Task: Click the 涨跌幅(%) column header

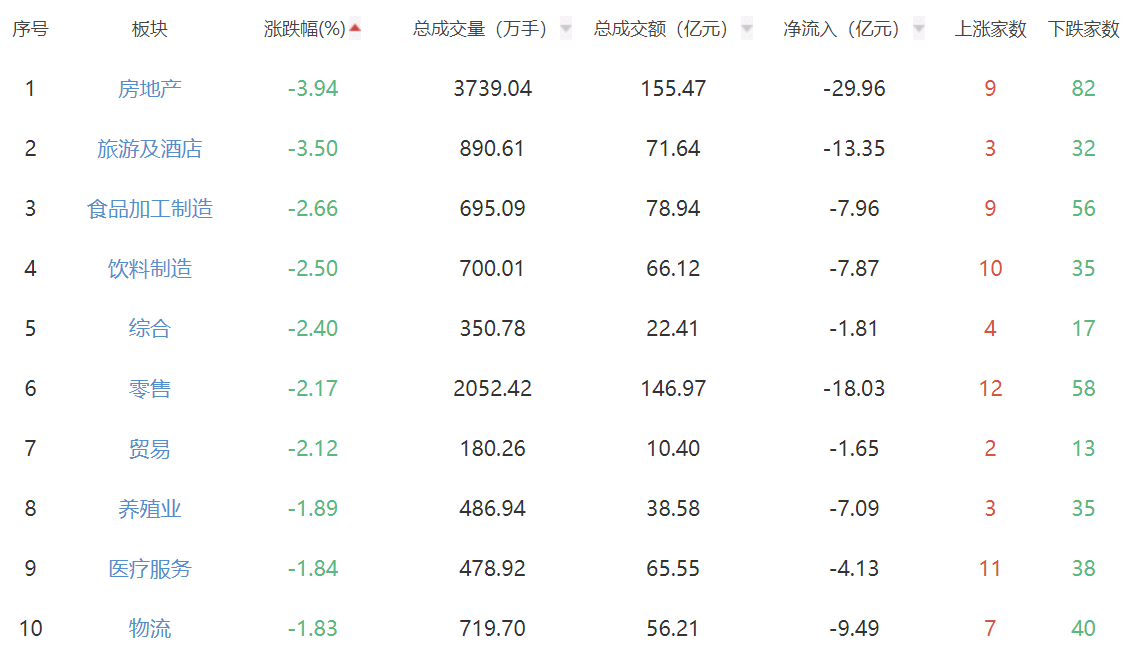Action: click(x=304, y=29)
